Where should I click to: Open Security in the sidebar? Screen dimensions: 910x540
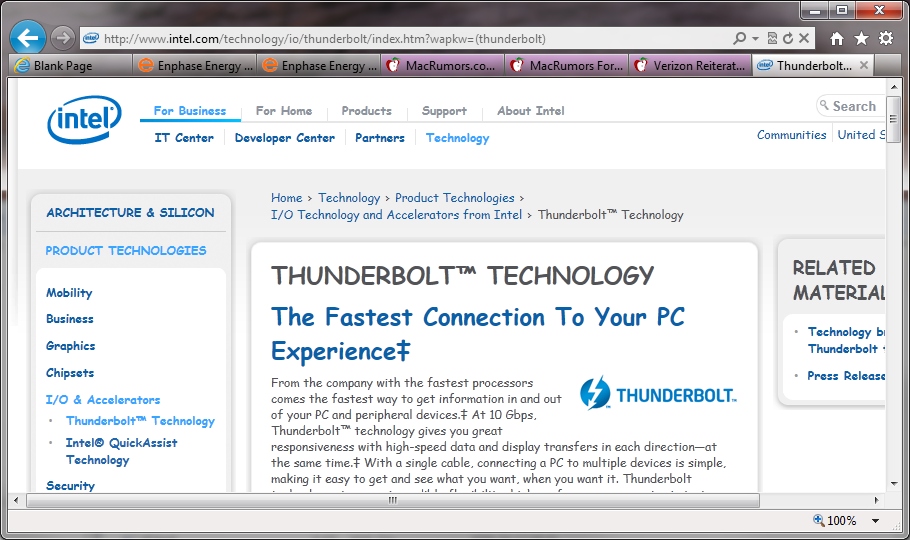point(70,485)
